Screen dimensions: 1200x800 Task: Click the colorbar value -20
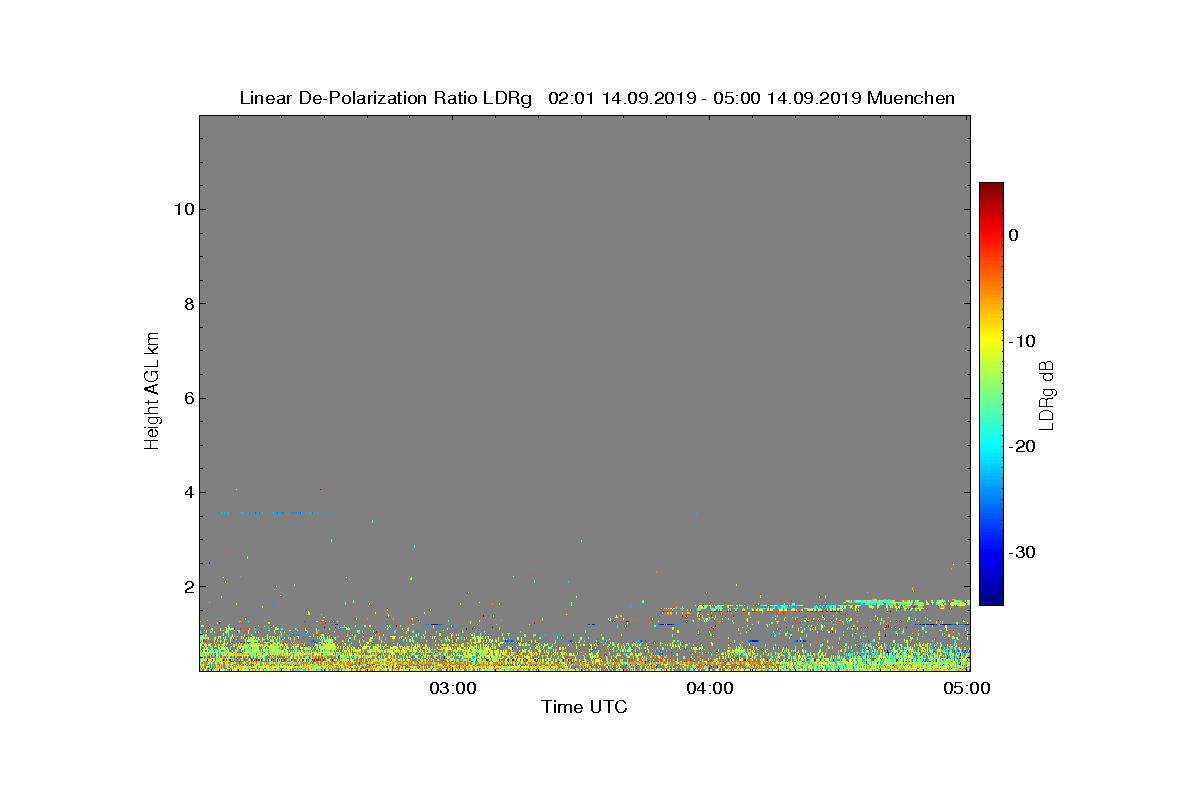1021,446
